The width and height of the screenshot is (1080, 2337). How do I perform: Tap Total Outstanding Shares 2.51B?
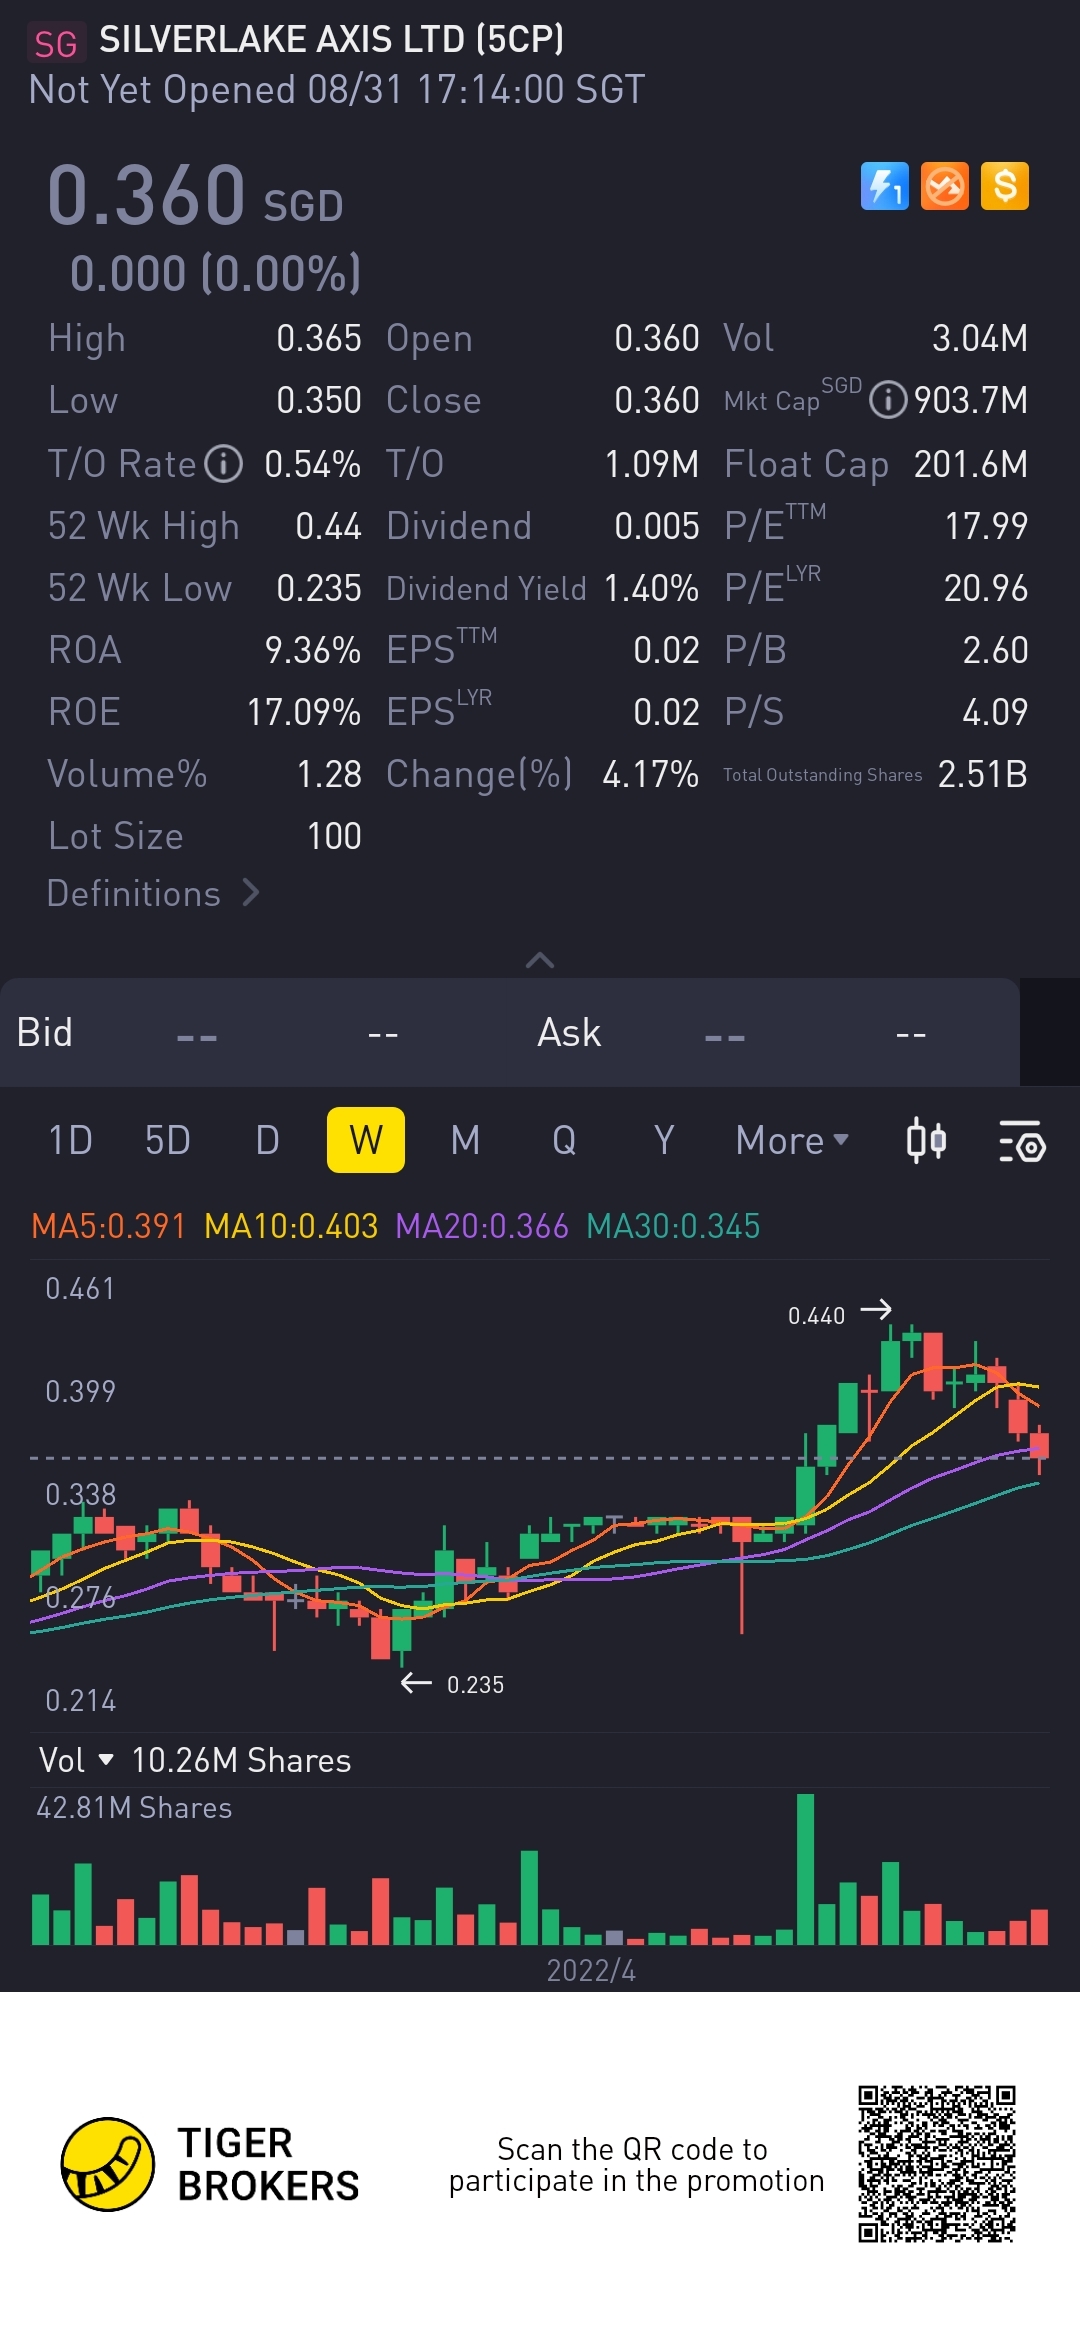pyautogui.click(x=983, y=774)
